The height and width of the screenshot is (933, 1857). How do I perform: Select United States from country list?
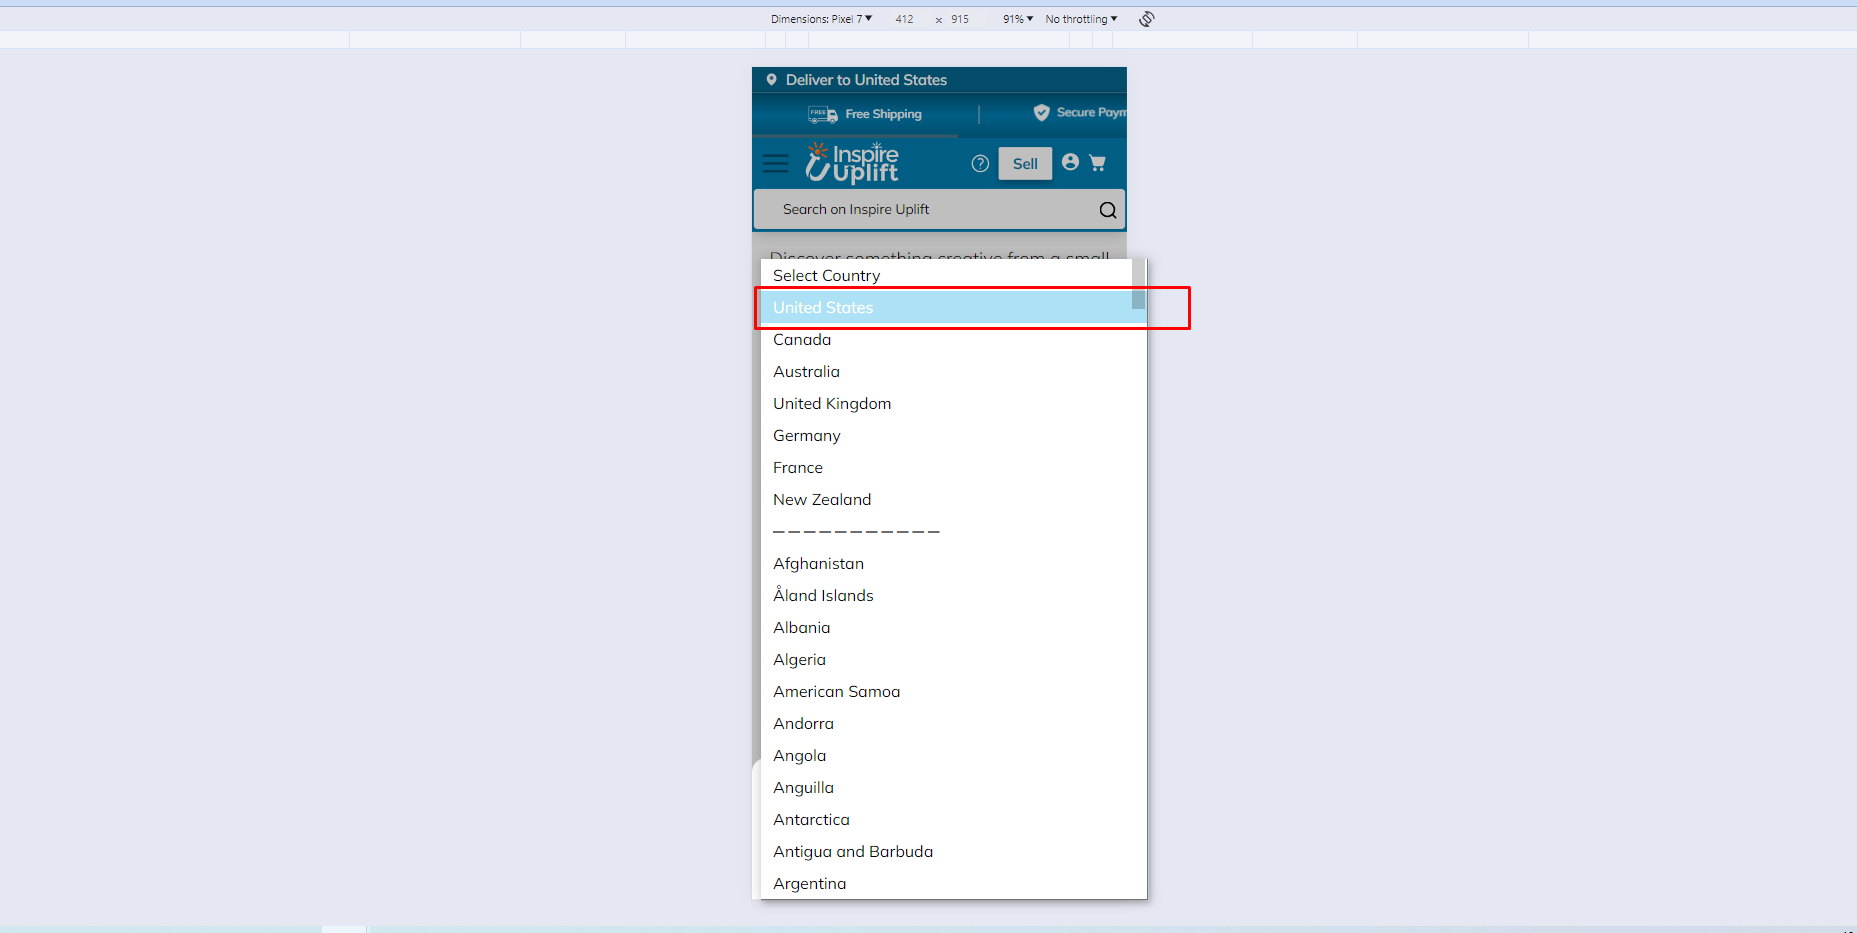[x=823, y=308]
